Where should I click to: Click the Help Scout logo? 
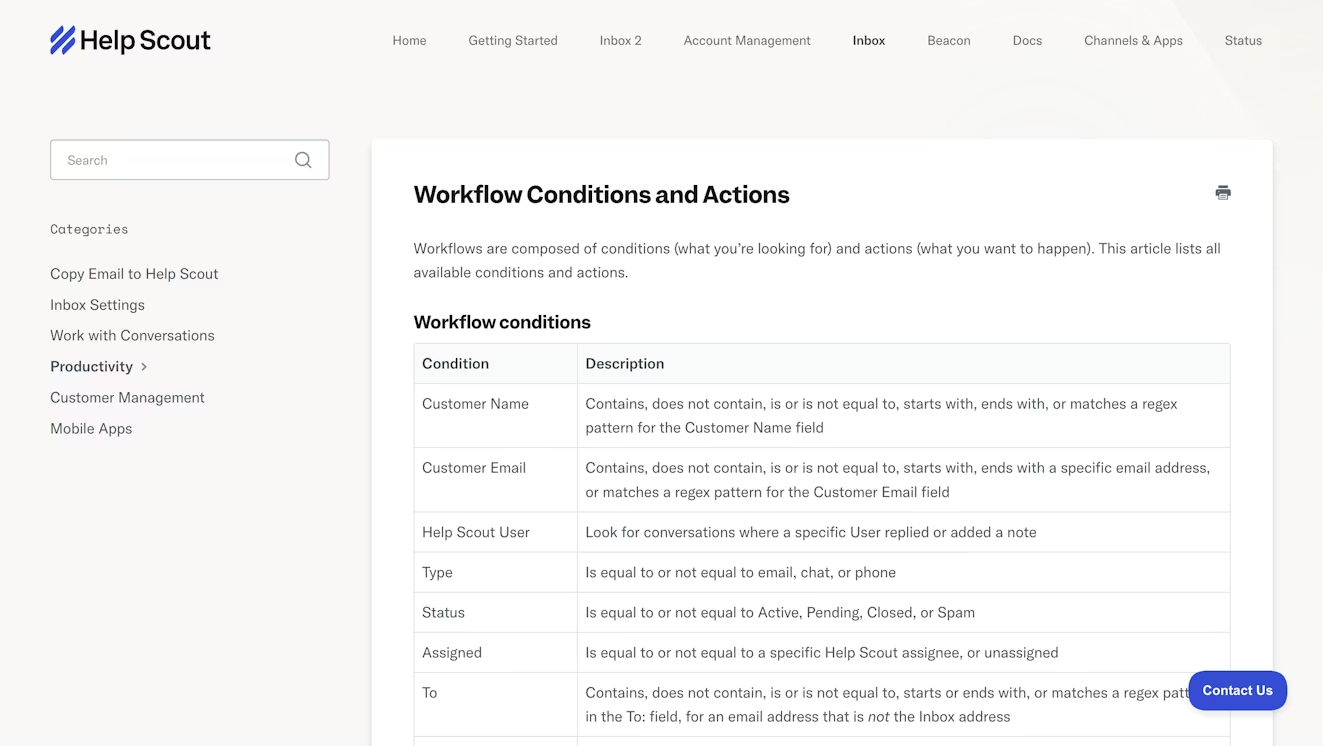point(130,40)
